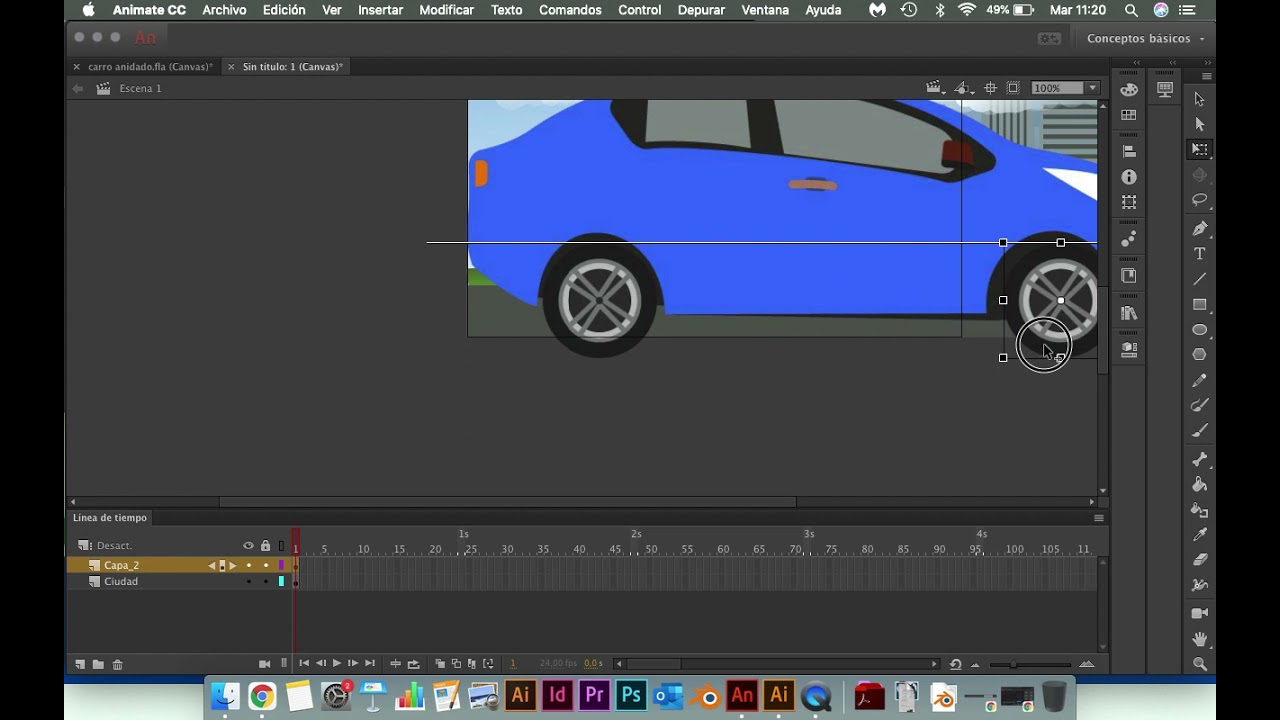1280x720 pixels.
Task: Select the Eyedropper tool
Action: (x=1199, y=534)
